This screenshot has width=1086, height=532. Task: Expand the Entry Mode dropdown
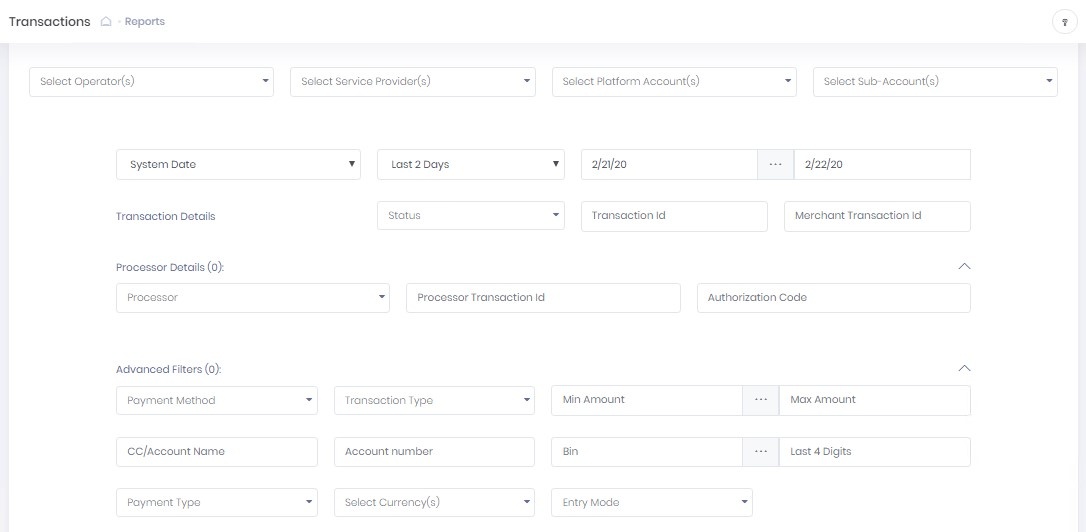point(651,503)
